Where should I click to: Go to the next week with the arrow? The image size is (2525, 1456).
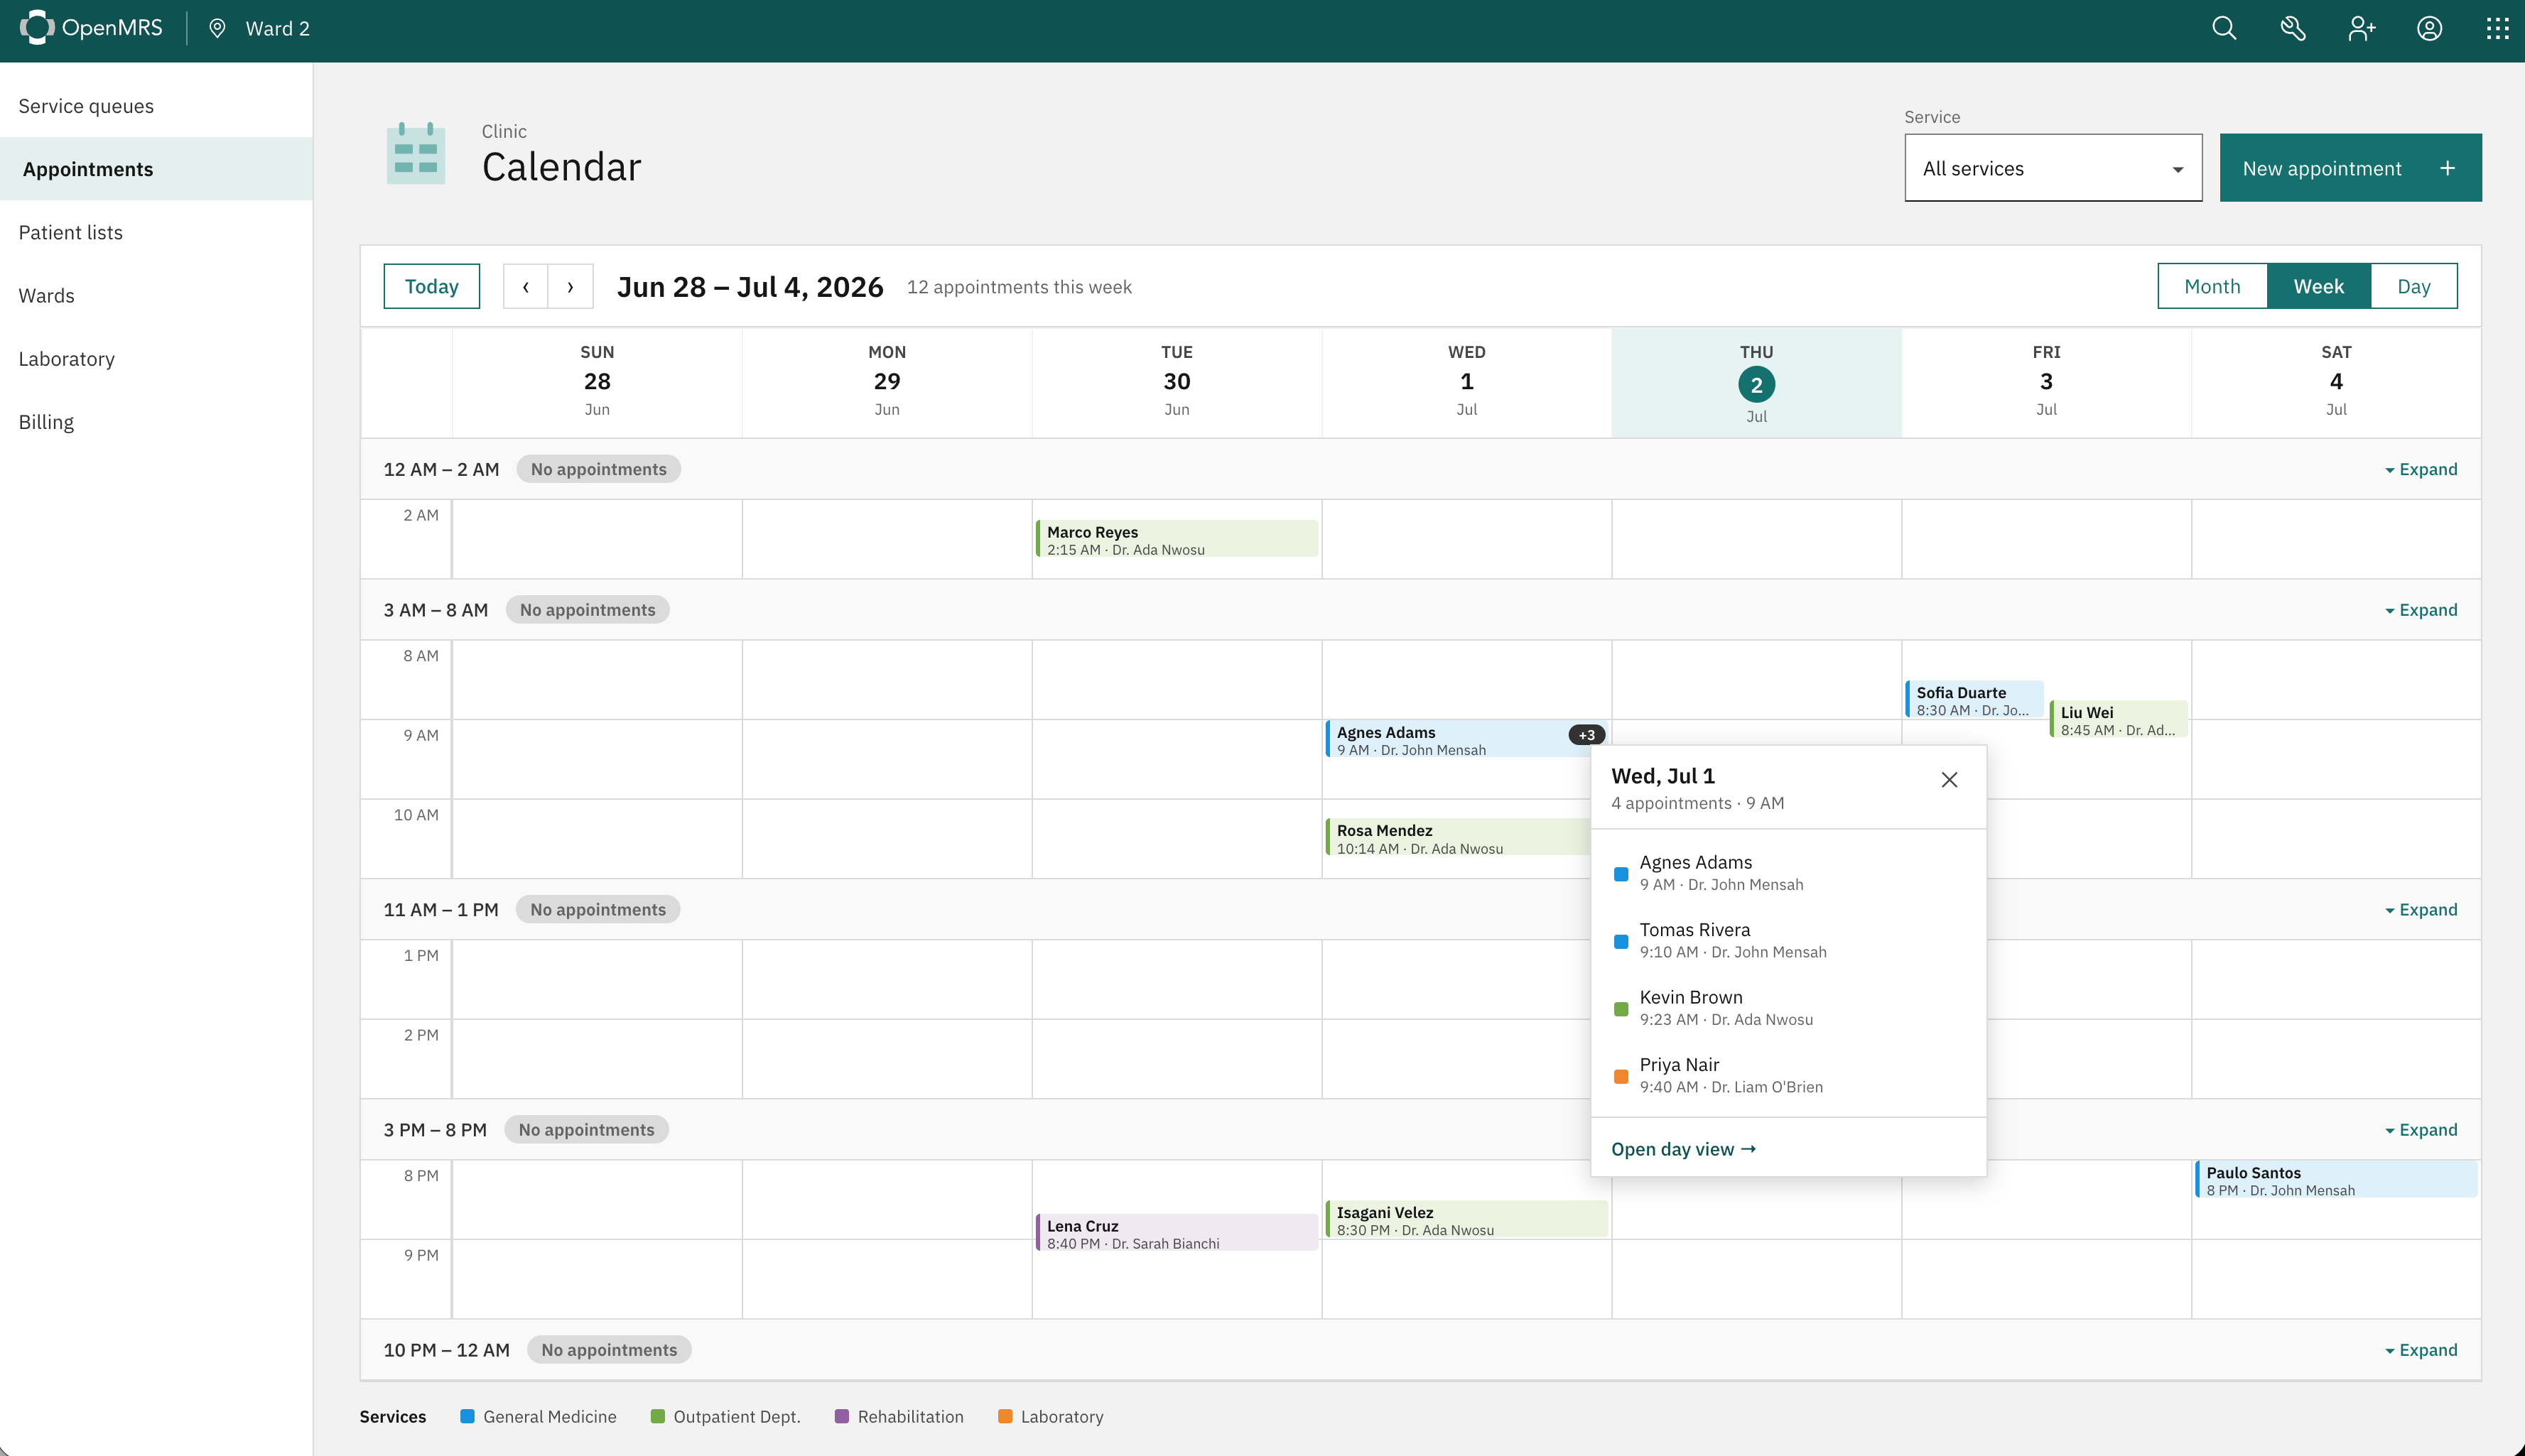coord(571,286)
